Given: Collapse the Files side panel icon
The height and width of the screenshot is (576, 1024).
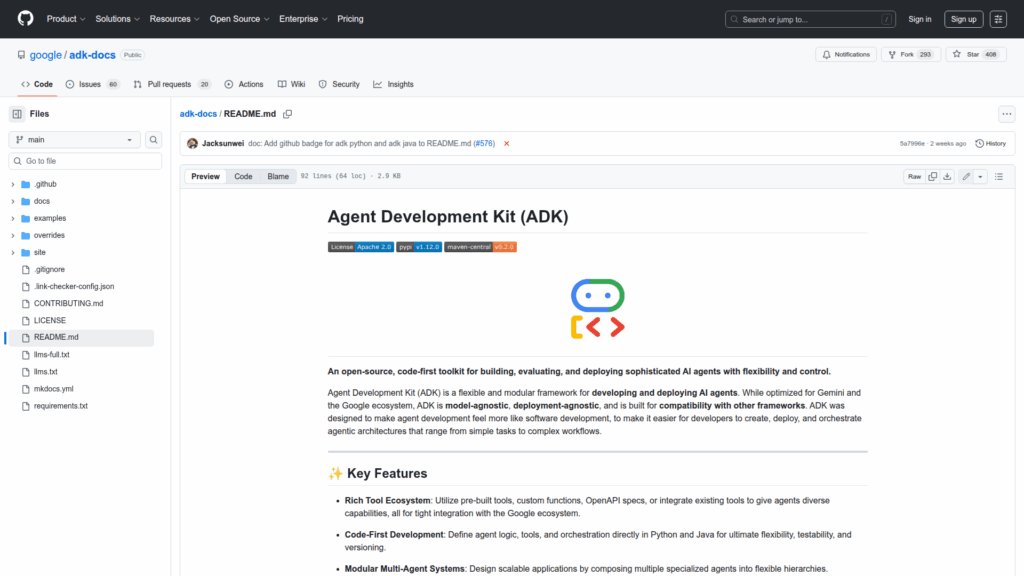Looking at the screenshot, I should click(17, 114).
